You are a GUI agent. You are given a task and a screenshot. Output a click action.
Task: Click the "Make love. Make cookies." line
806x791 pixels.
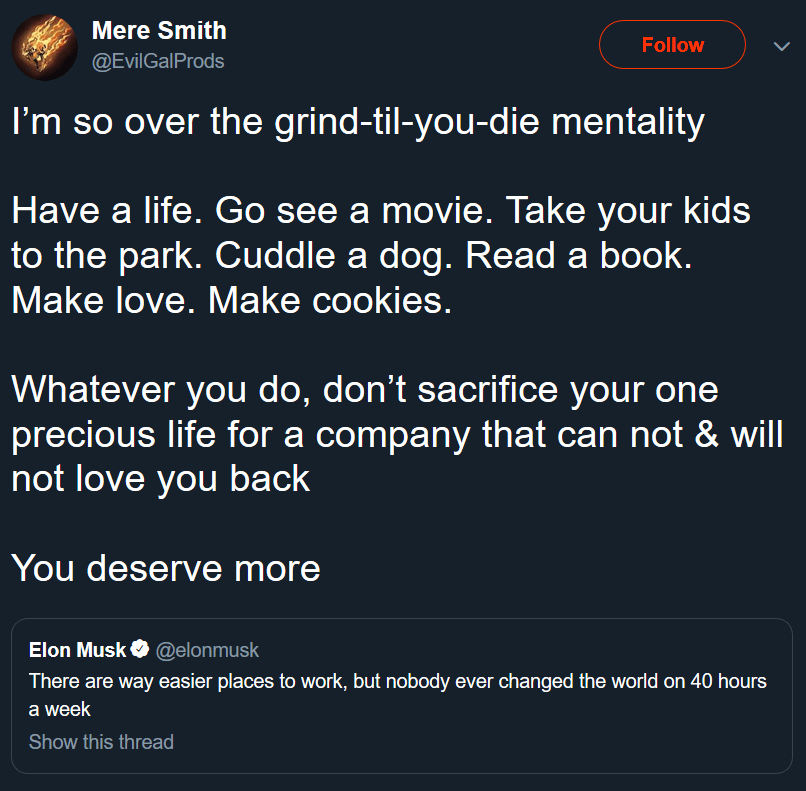click(232, 299)
